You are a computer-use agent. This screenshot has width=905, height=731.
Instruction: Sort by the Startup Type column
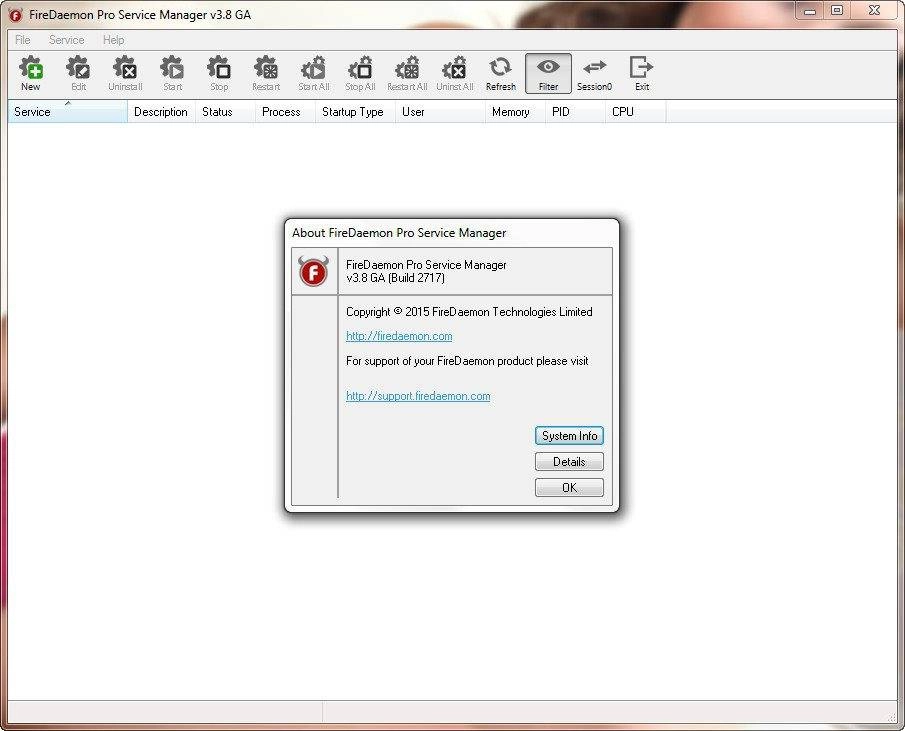click(x=355, y=112)
